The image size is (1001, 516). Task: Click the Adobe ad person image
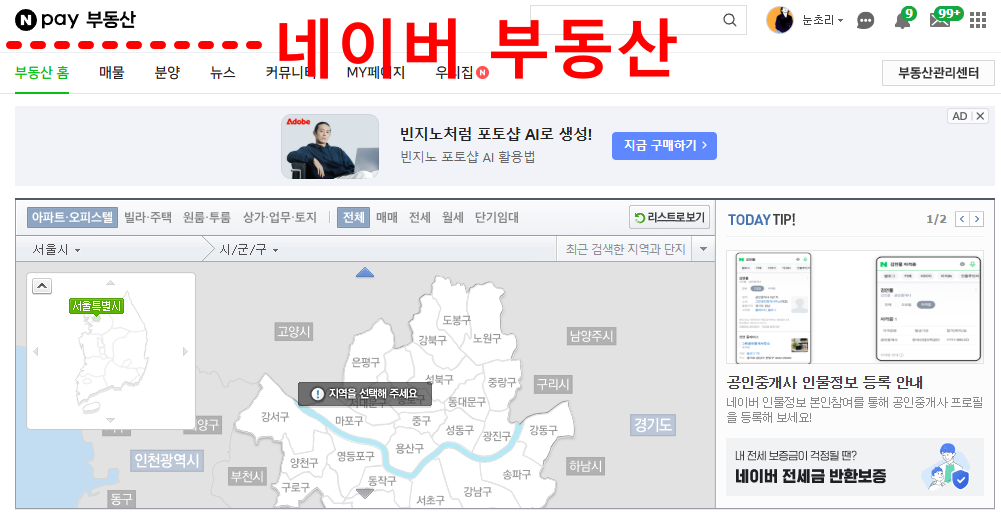click(x=330, y=146)
